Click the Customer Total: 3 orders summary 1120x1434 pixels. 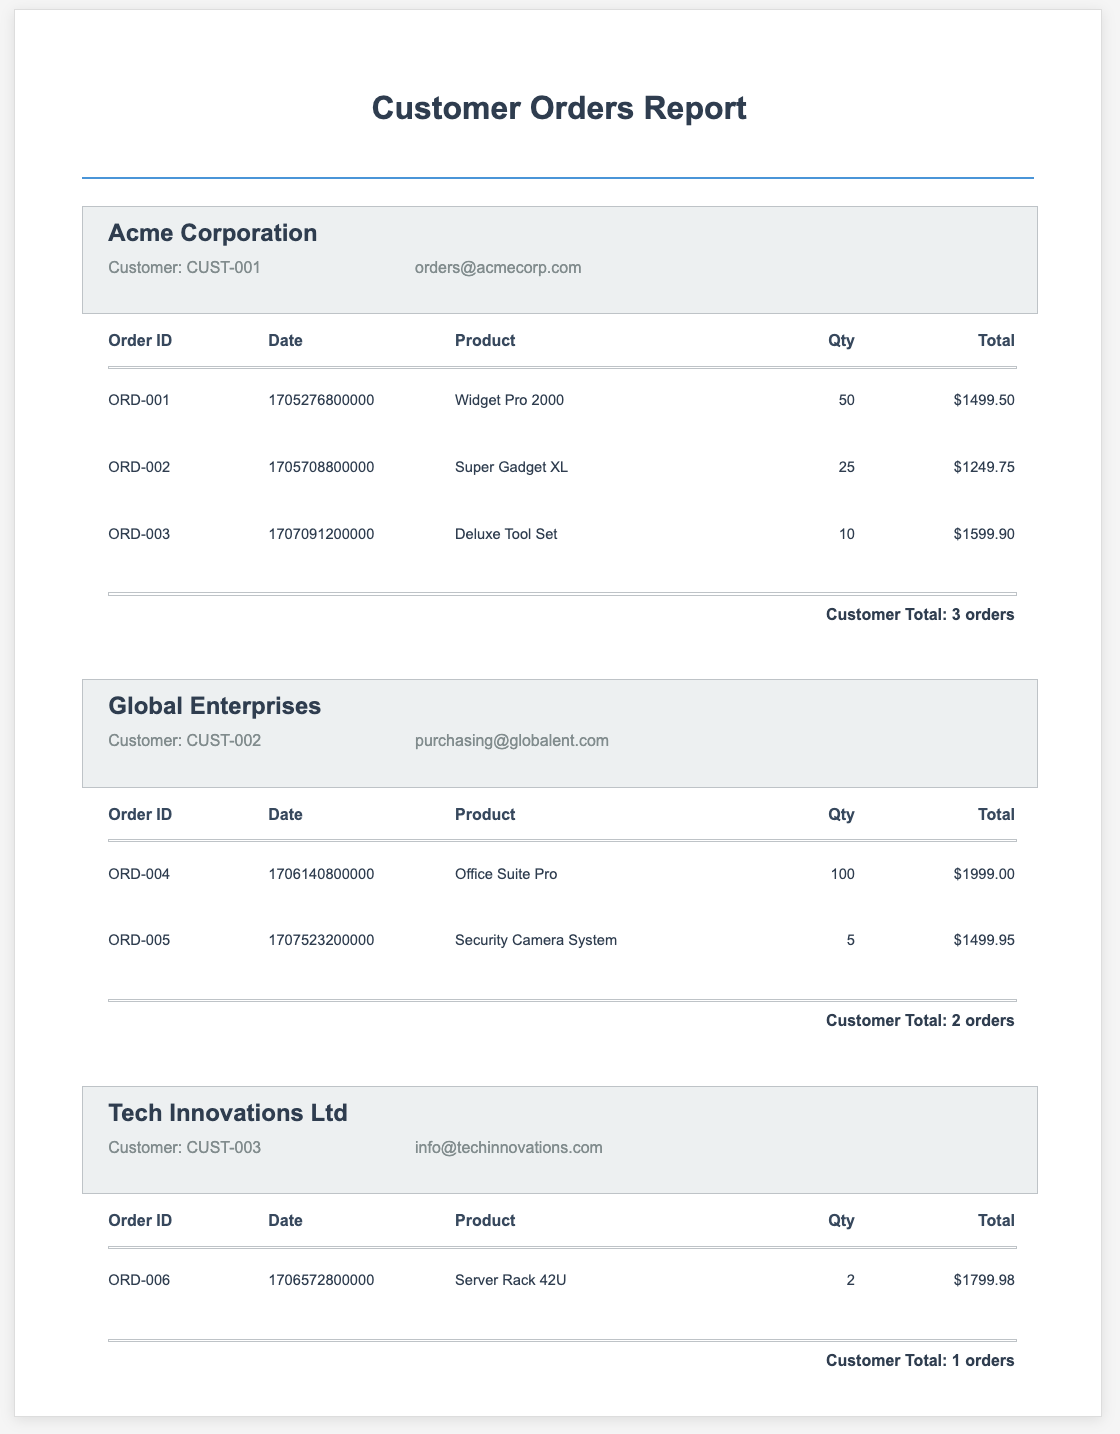[920, 615]
